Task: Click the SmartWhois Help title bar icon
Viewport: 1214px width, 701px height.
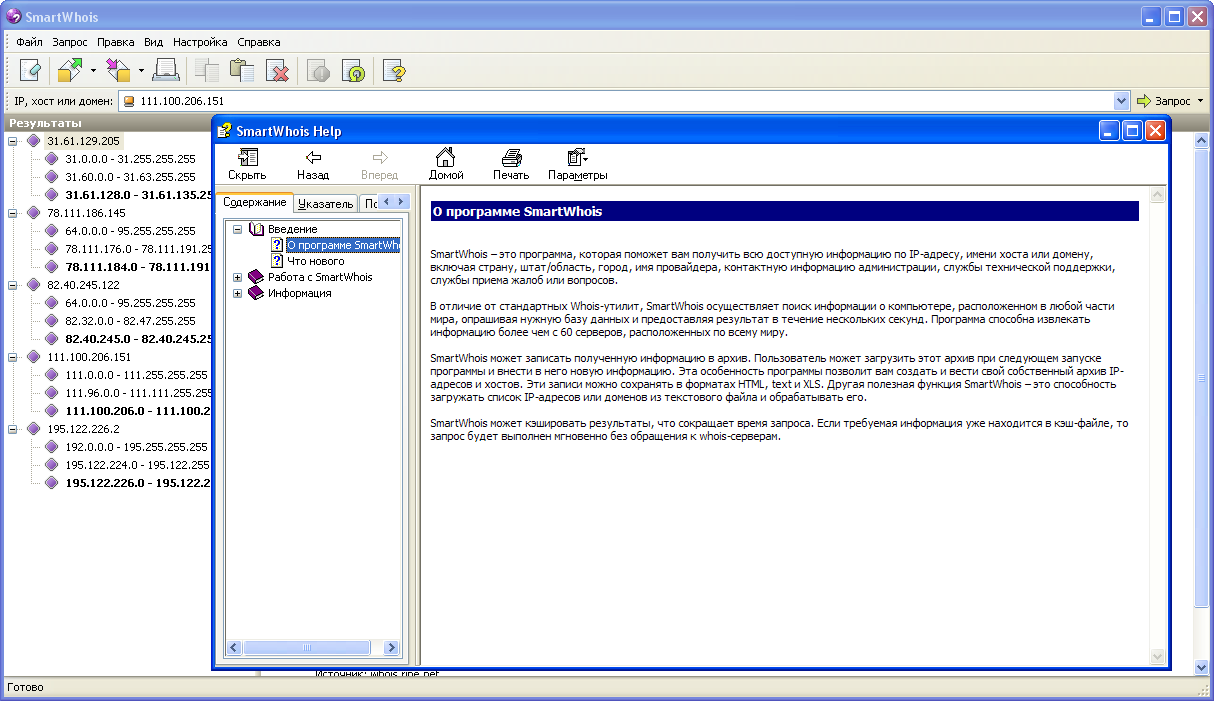Action: 224,130
